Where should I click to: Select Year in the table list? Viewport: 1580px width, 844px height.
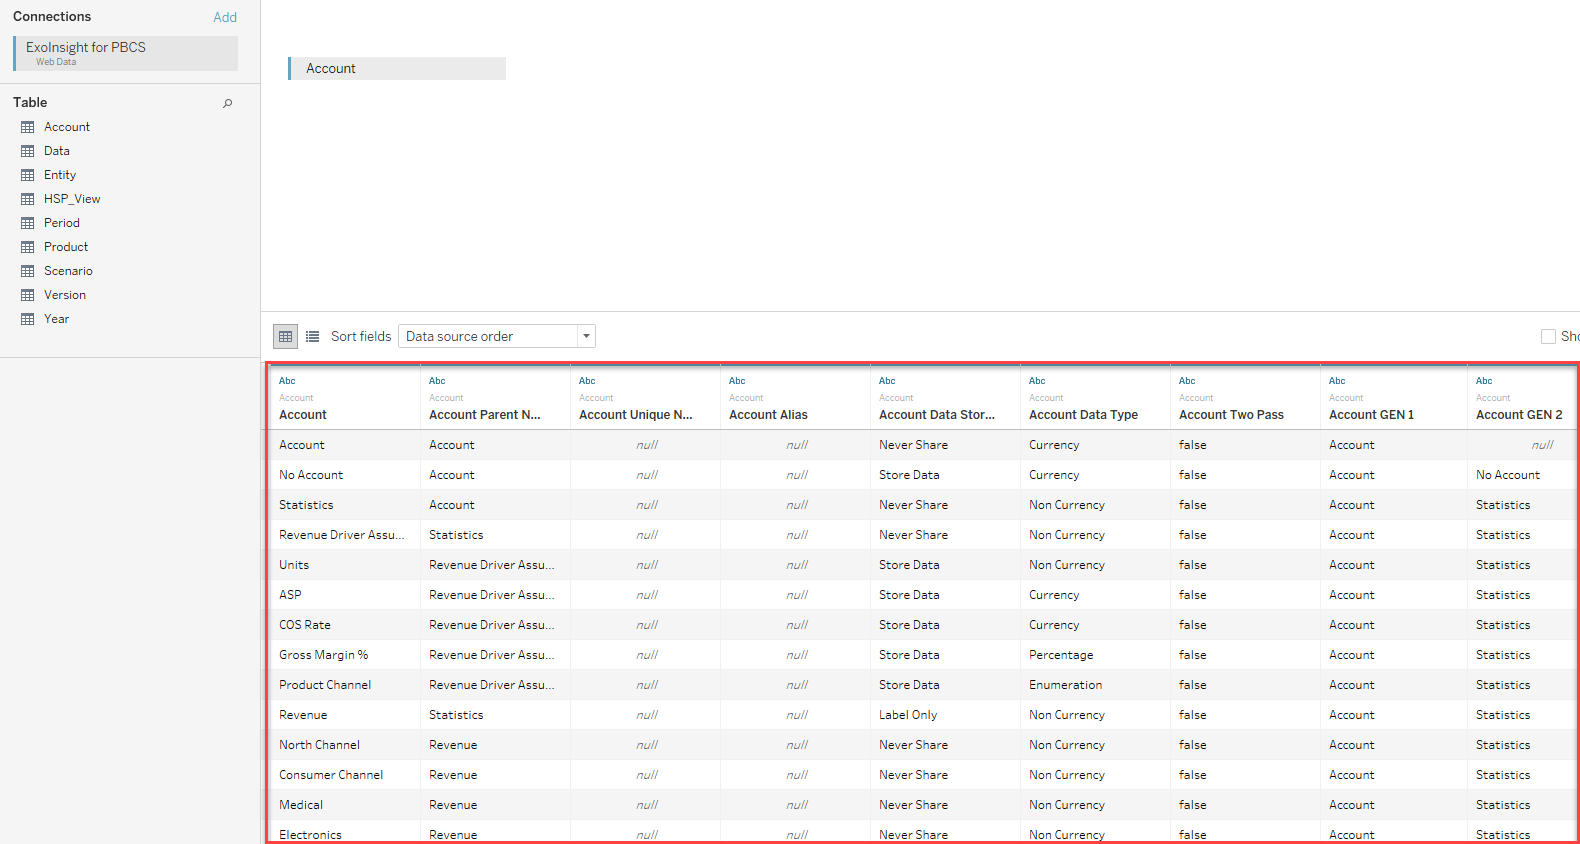(57, 319)
